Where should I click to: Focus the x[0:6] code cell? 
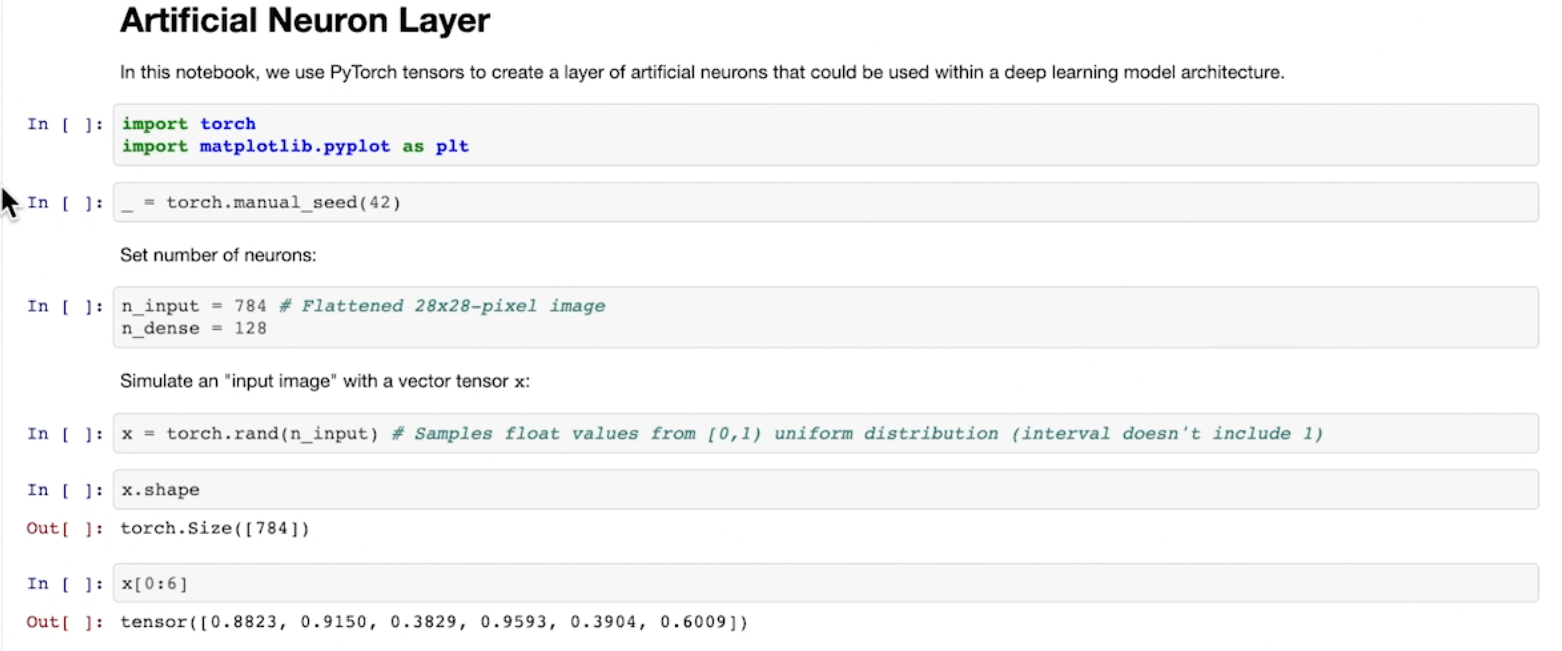point(824,583)
